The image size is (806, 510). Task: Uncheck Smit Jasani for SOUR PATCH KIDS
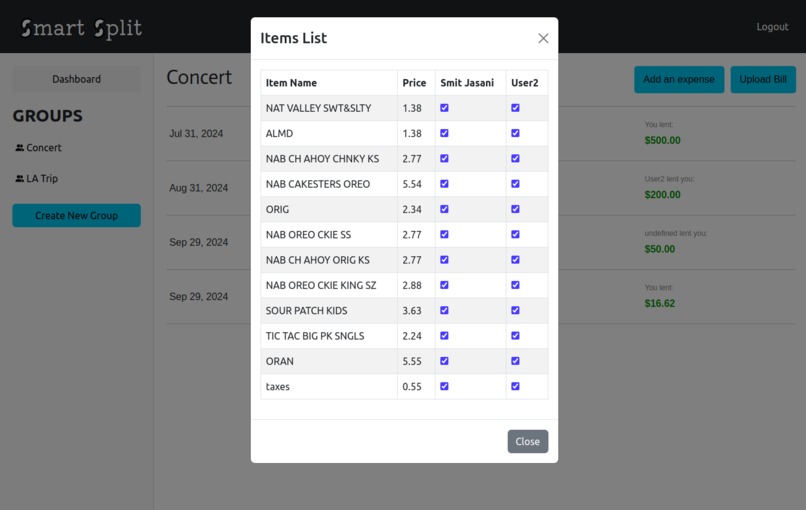point(445,311)
